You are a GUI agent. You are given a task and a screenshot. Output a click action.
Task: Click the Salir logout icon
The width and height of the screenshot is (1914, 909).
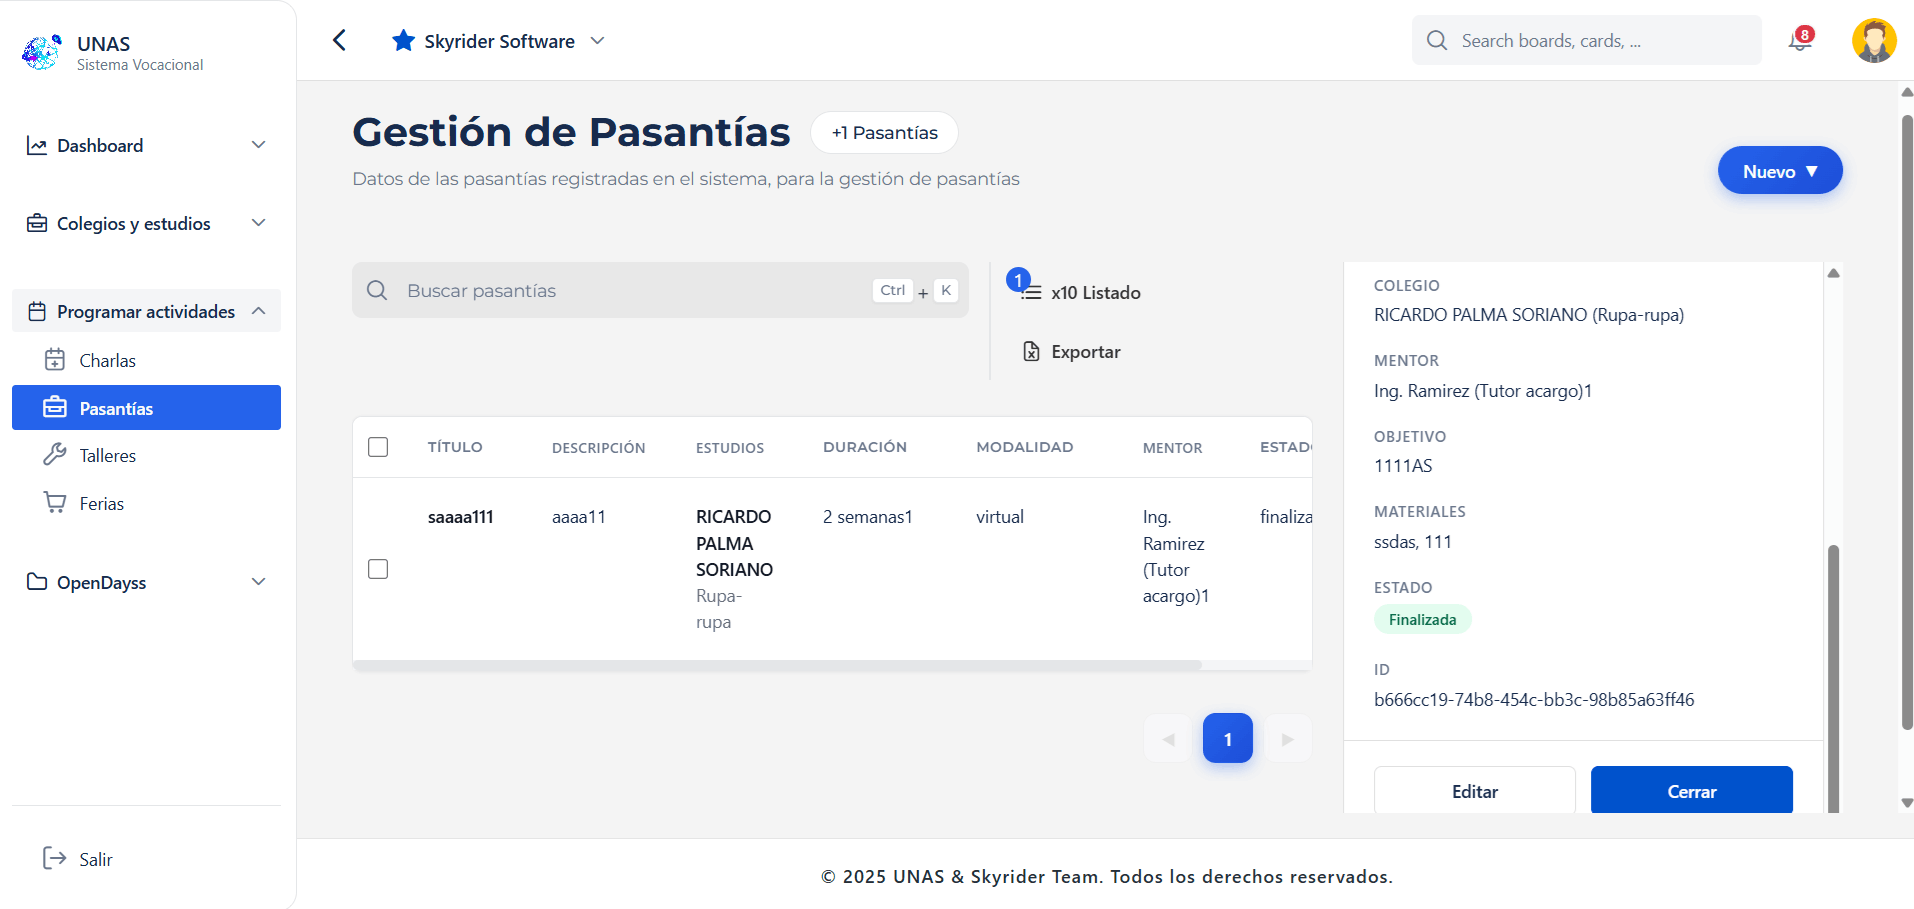click(x=54, y=858)
